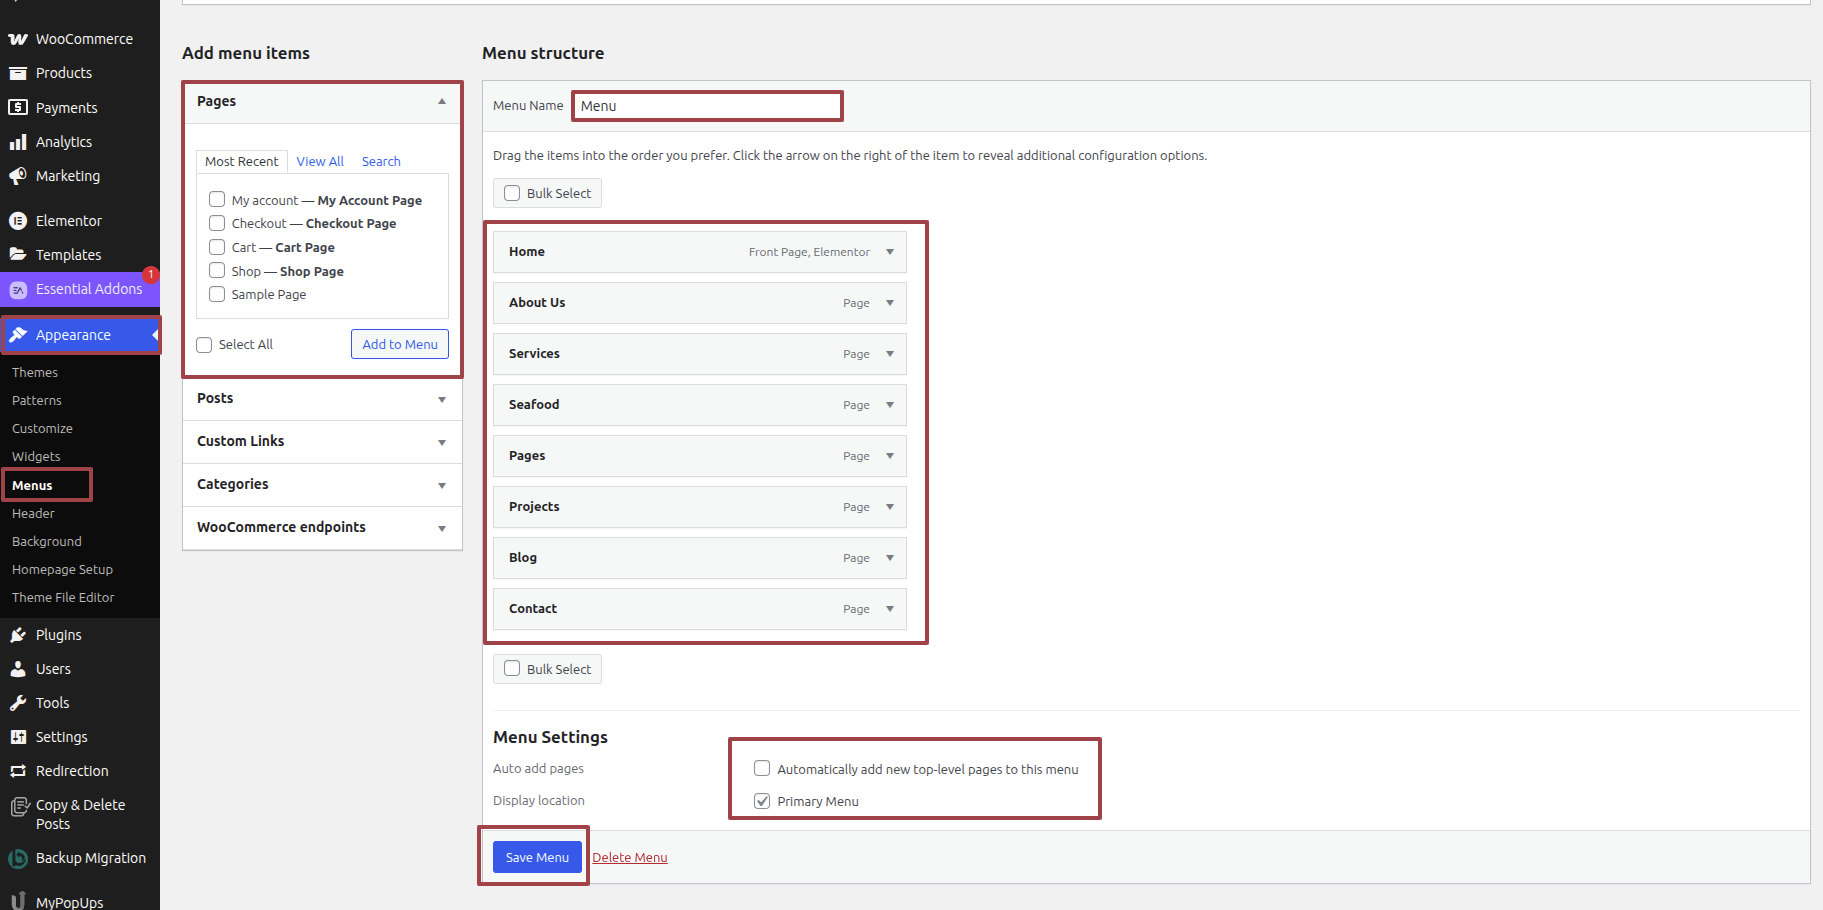Viewport: 1823px width, 910px height.
Task: Click the Backup Migration icon
Action: pos(18,858)
